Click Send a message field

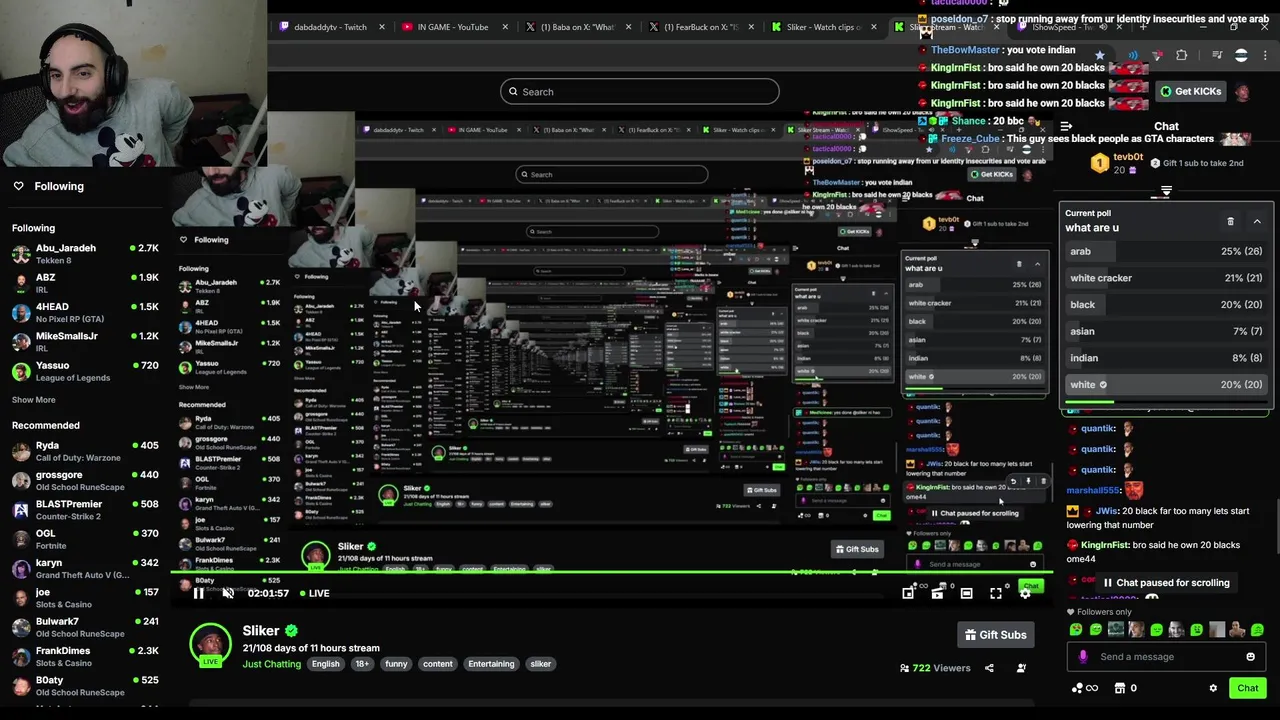click(1165, 657)
